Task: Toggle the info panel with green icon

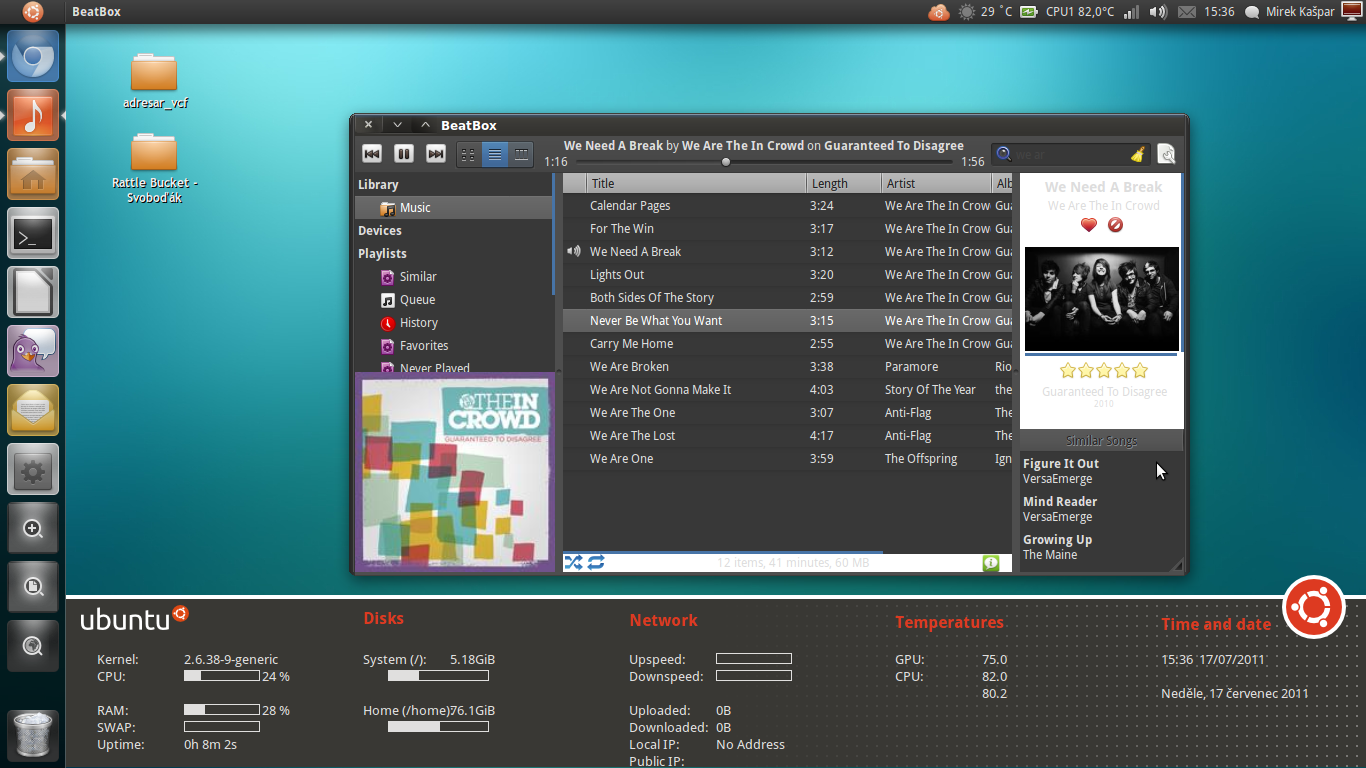Action: click(991, 563)
